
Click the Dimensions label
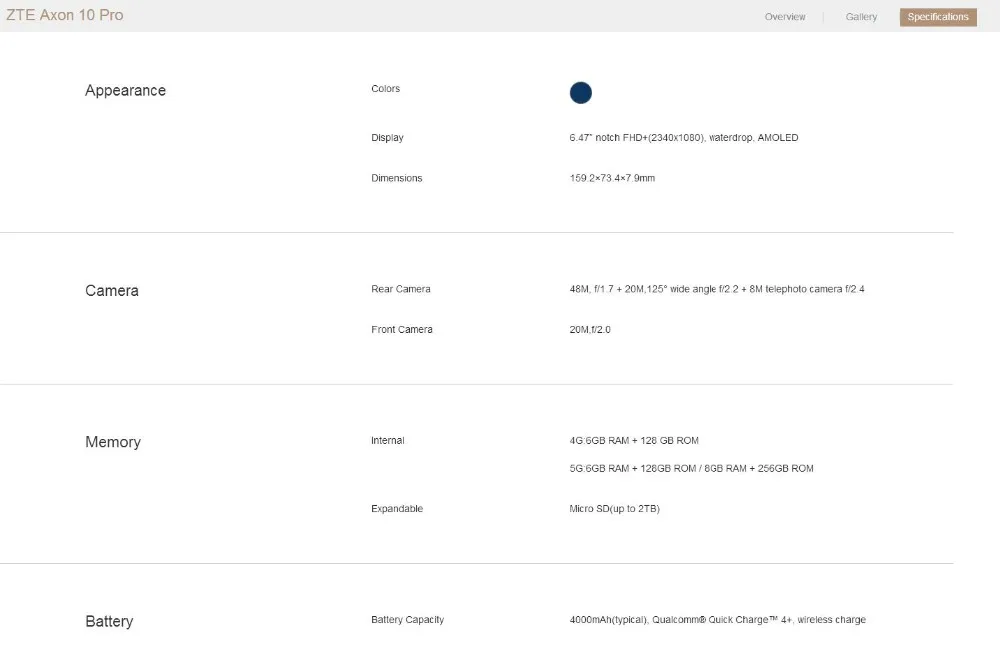(397, 178)
